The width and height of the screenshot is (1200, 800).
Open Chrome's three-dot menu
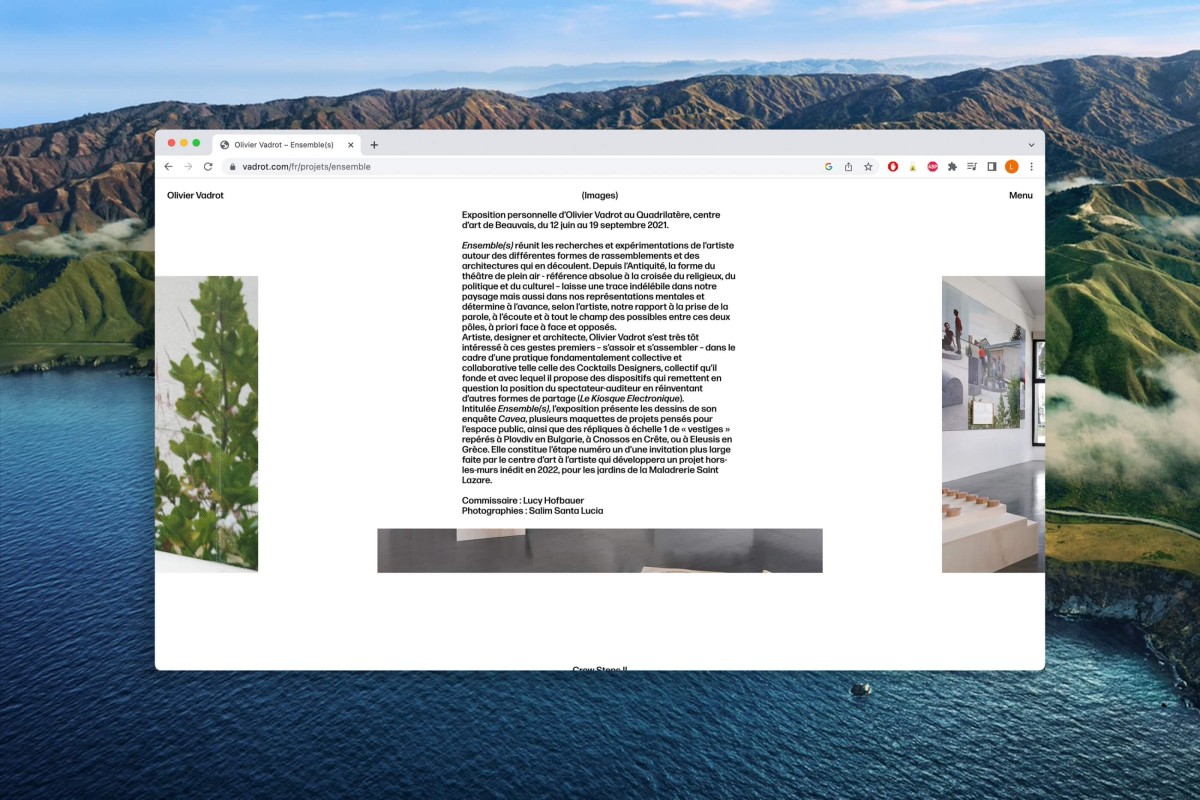(1032, 167)
